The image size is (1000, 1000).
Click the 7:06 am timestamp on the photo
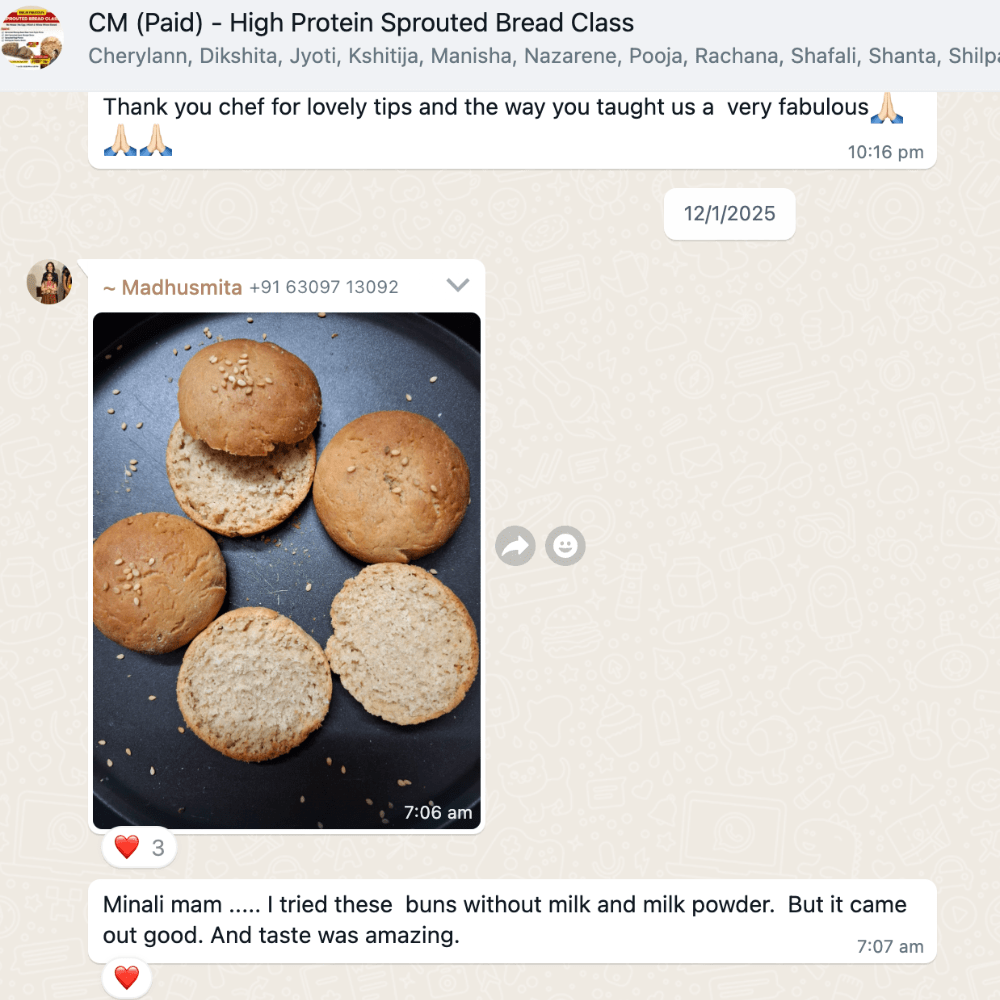[x=438, y=812]
